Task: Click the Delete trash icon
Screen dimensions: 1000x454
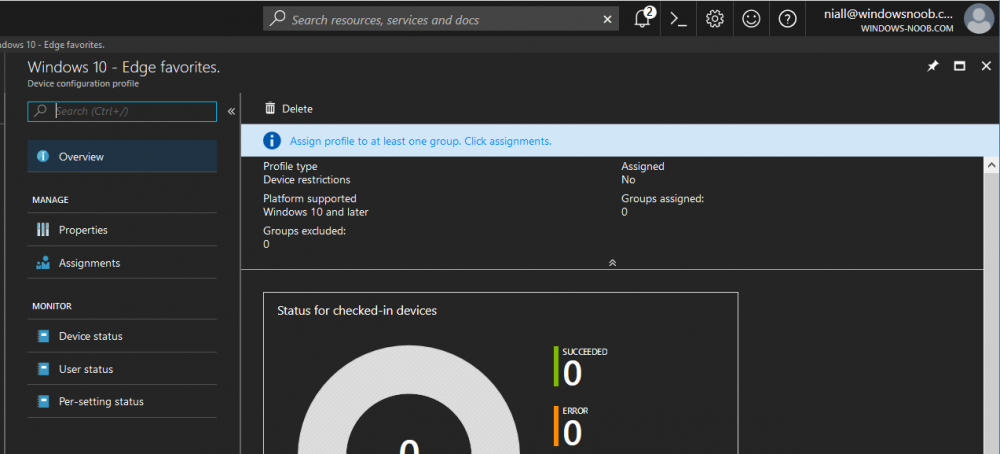Action: [270, 108]
